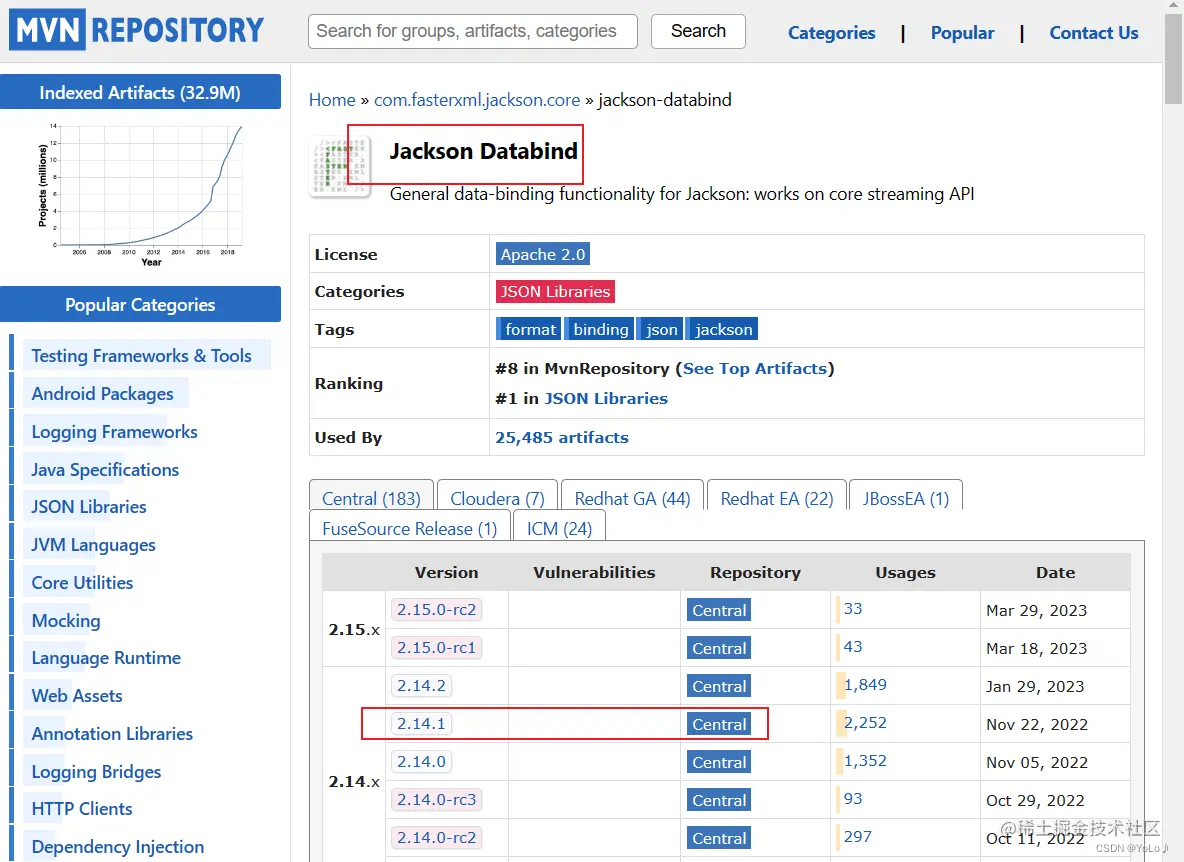Click the Apache 2.0 license badge
The image size is (1184, 862).
[x=543, y=254]
